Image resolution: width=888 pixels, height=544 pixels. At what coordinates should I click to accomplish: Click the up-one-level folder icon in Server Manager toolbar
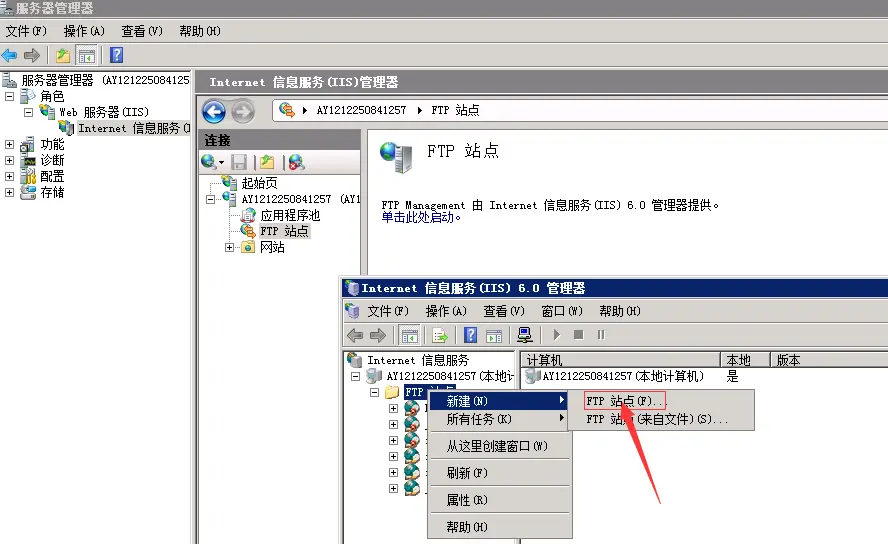(63, 55)
